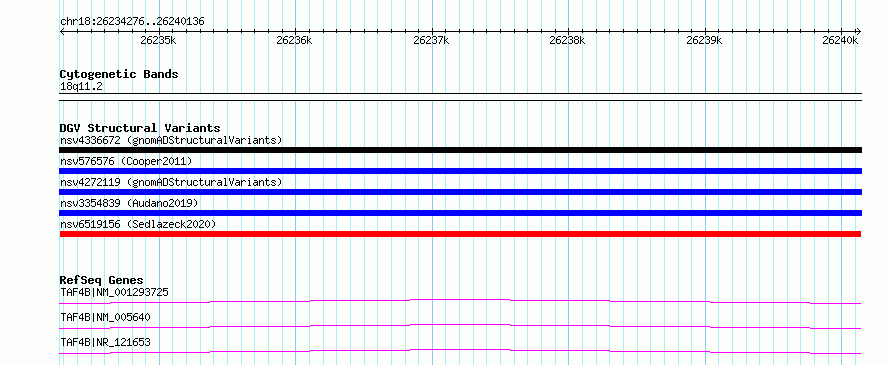Open variant nsv6519156 Sedlazeck2020 label
Image resolution: width=890 pixels, height=365 pixels.
click(138, 224)
